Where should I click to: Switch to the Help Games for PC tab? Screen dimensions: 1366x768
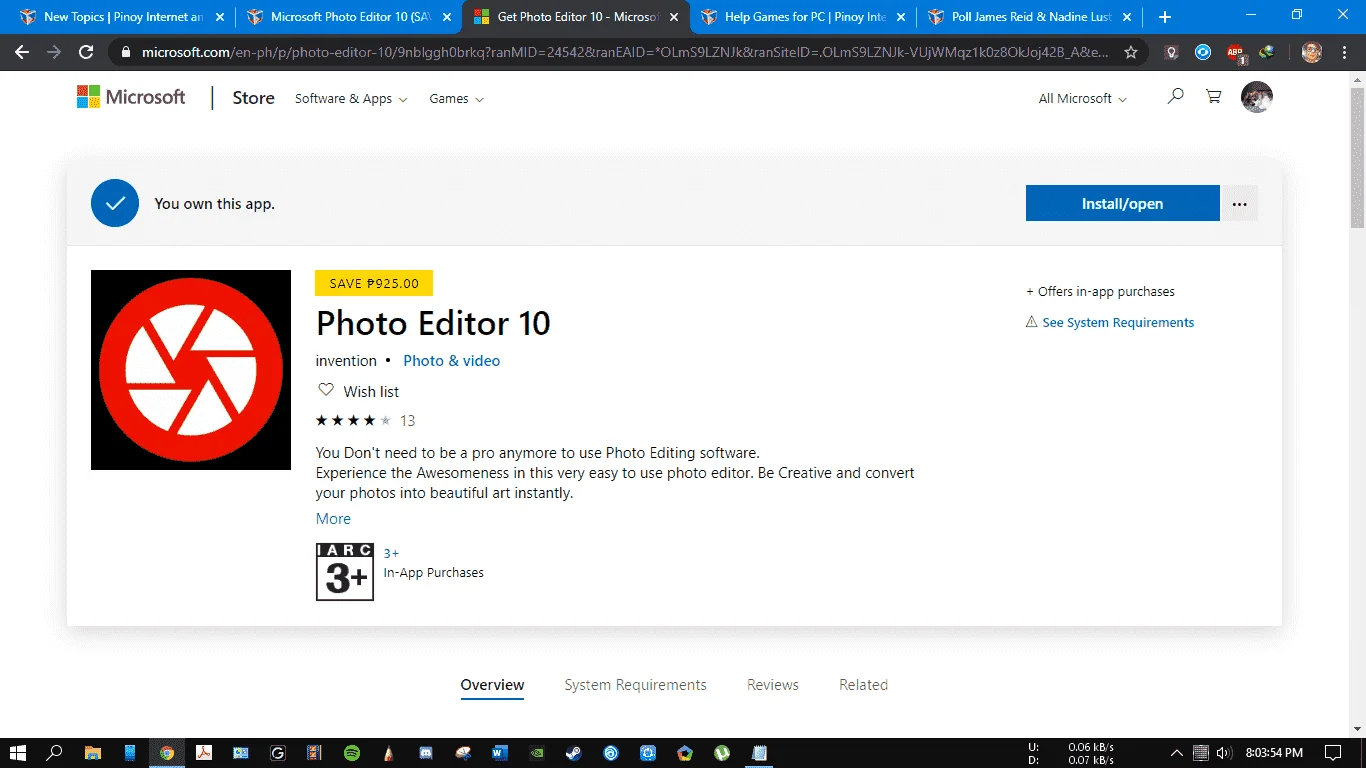805,17
